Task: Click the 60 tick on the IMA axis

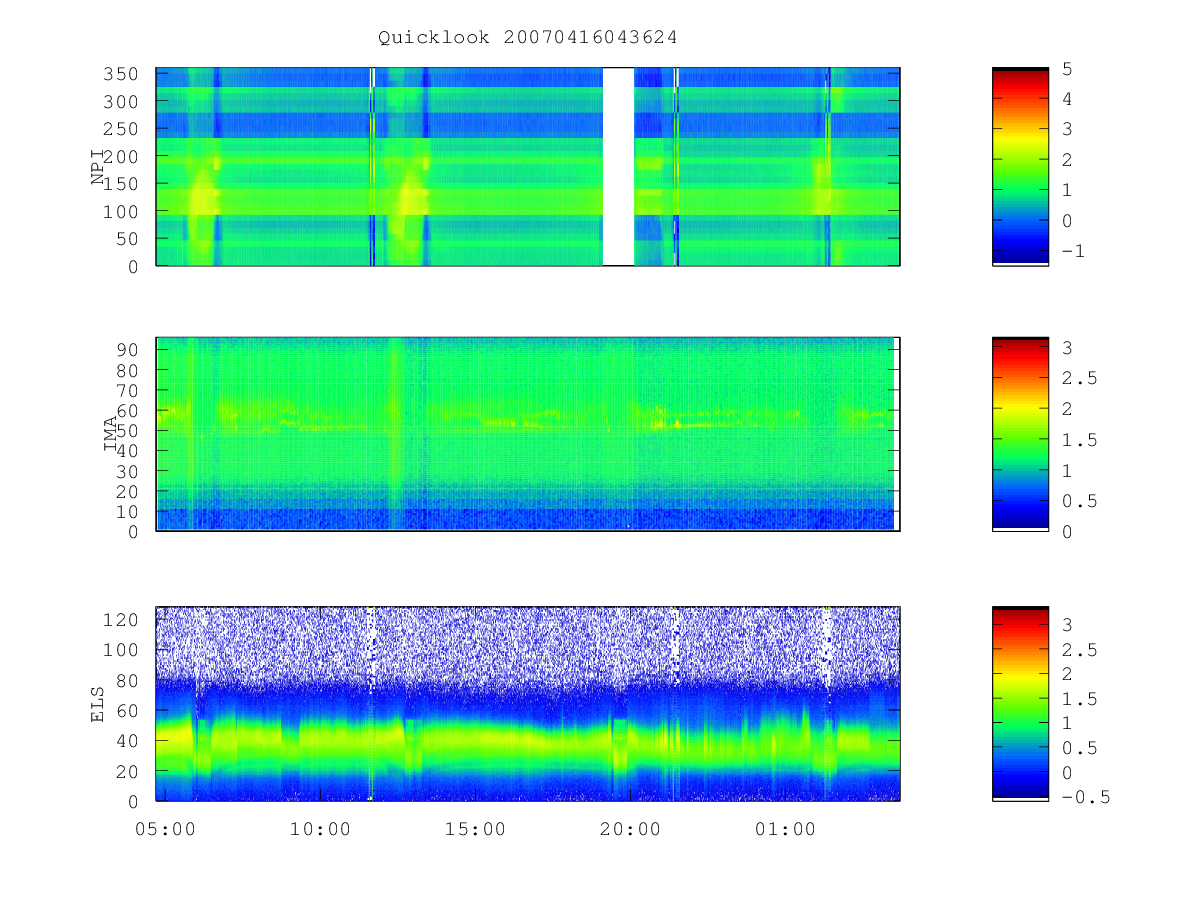Action: [x=129, y=410]
